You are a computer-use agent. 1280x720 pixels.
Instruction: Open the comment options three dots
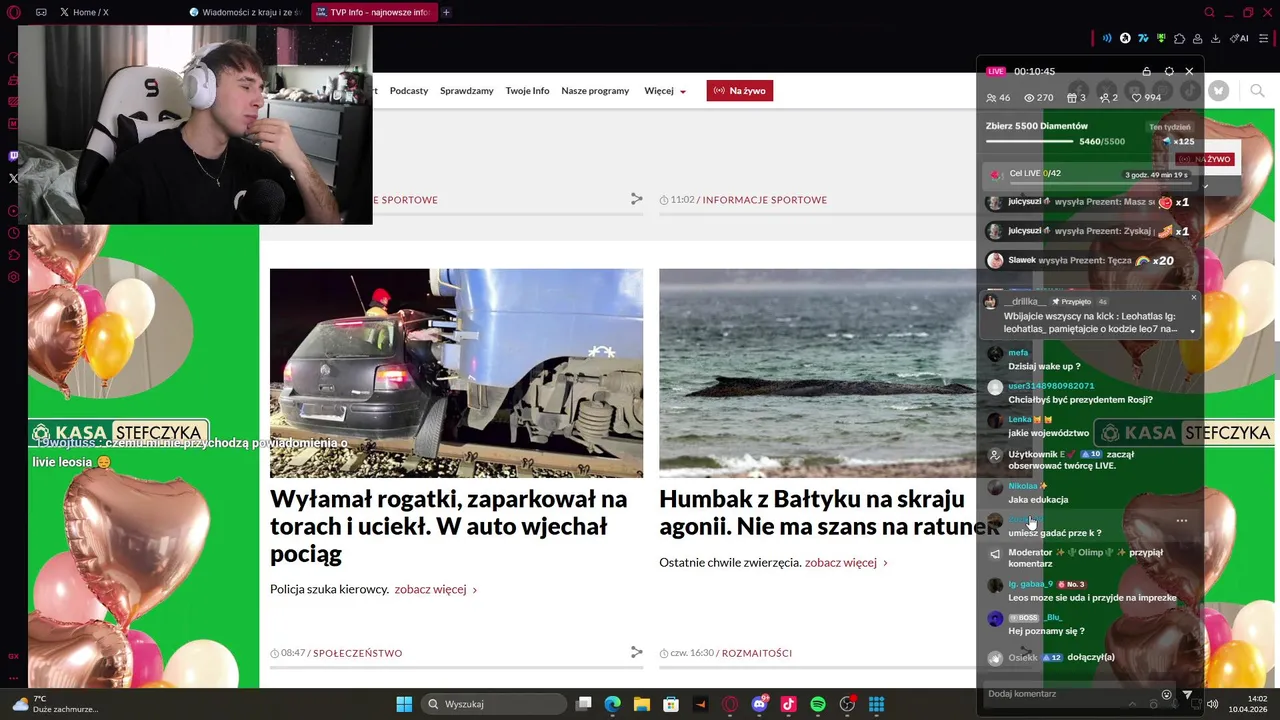(x=1182, y=521)
